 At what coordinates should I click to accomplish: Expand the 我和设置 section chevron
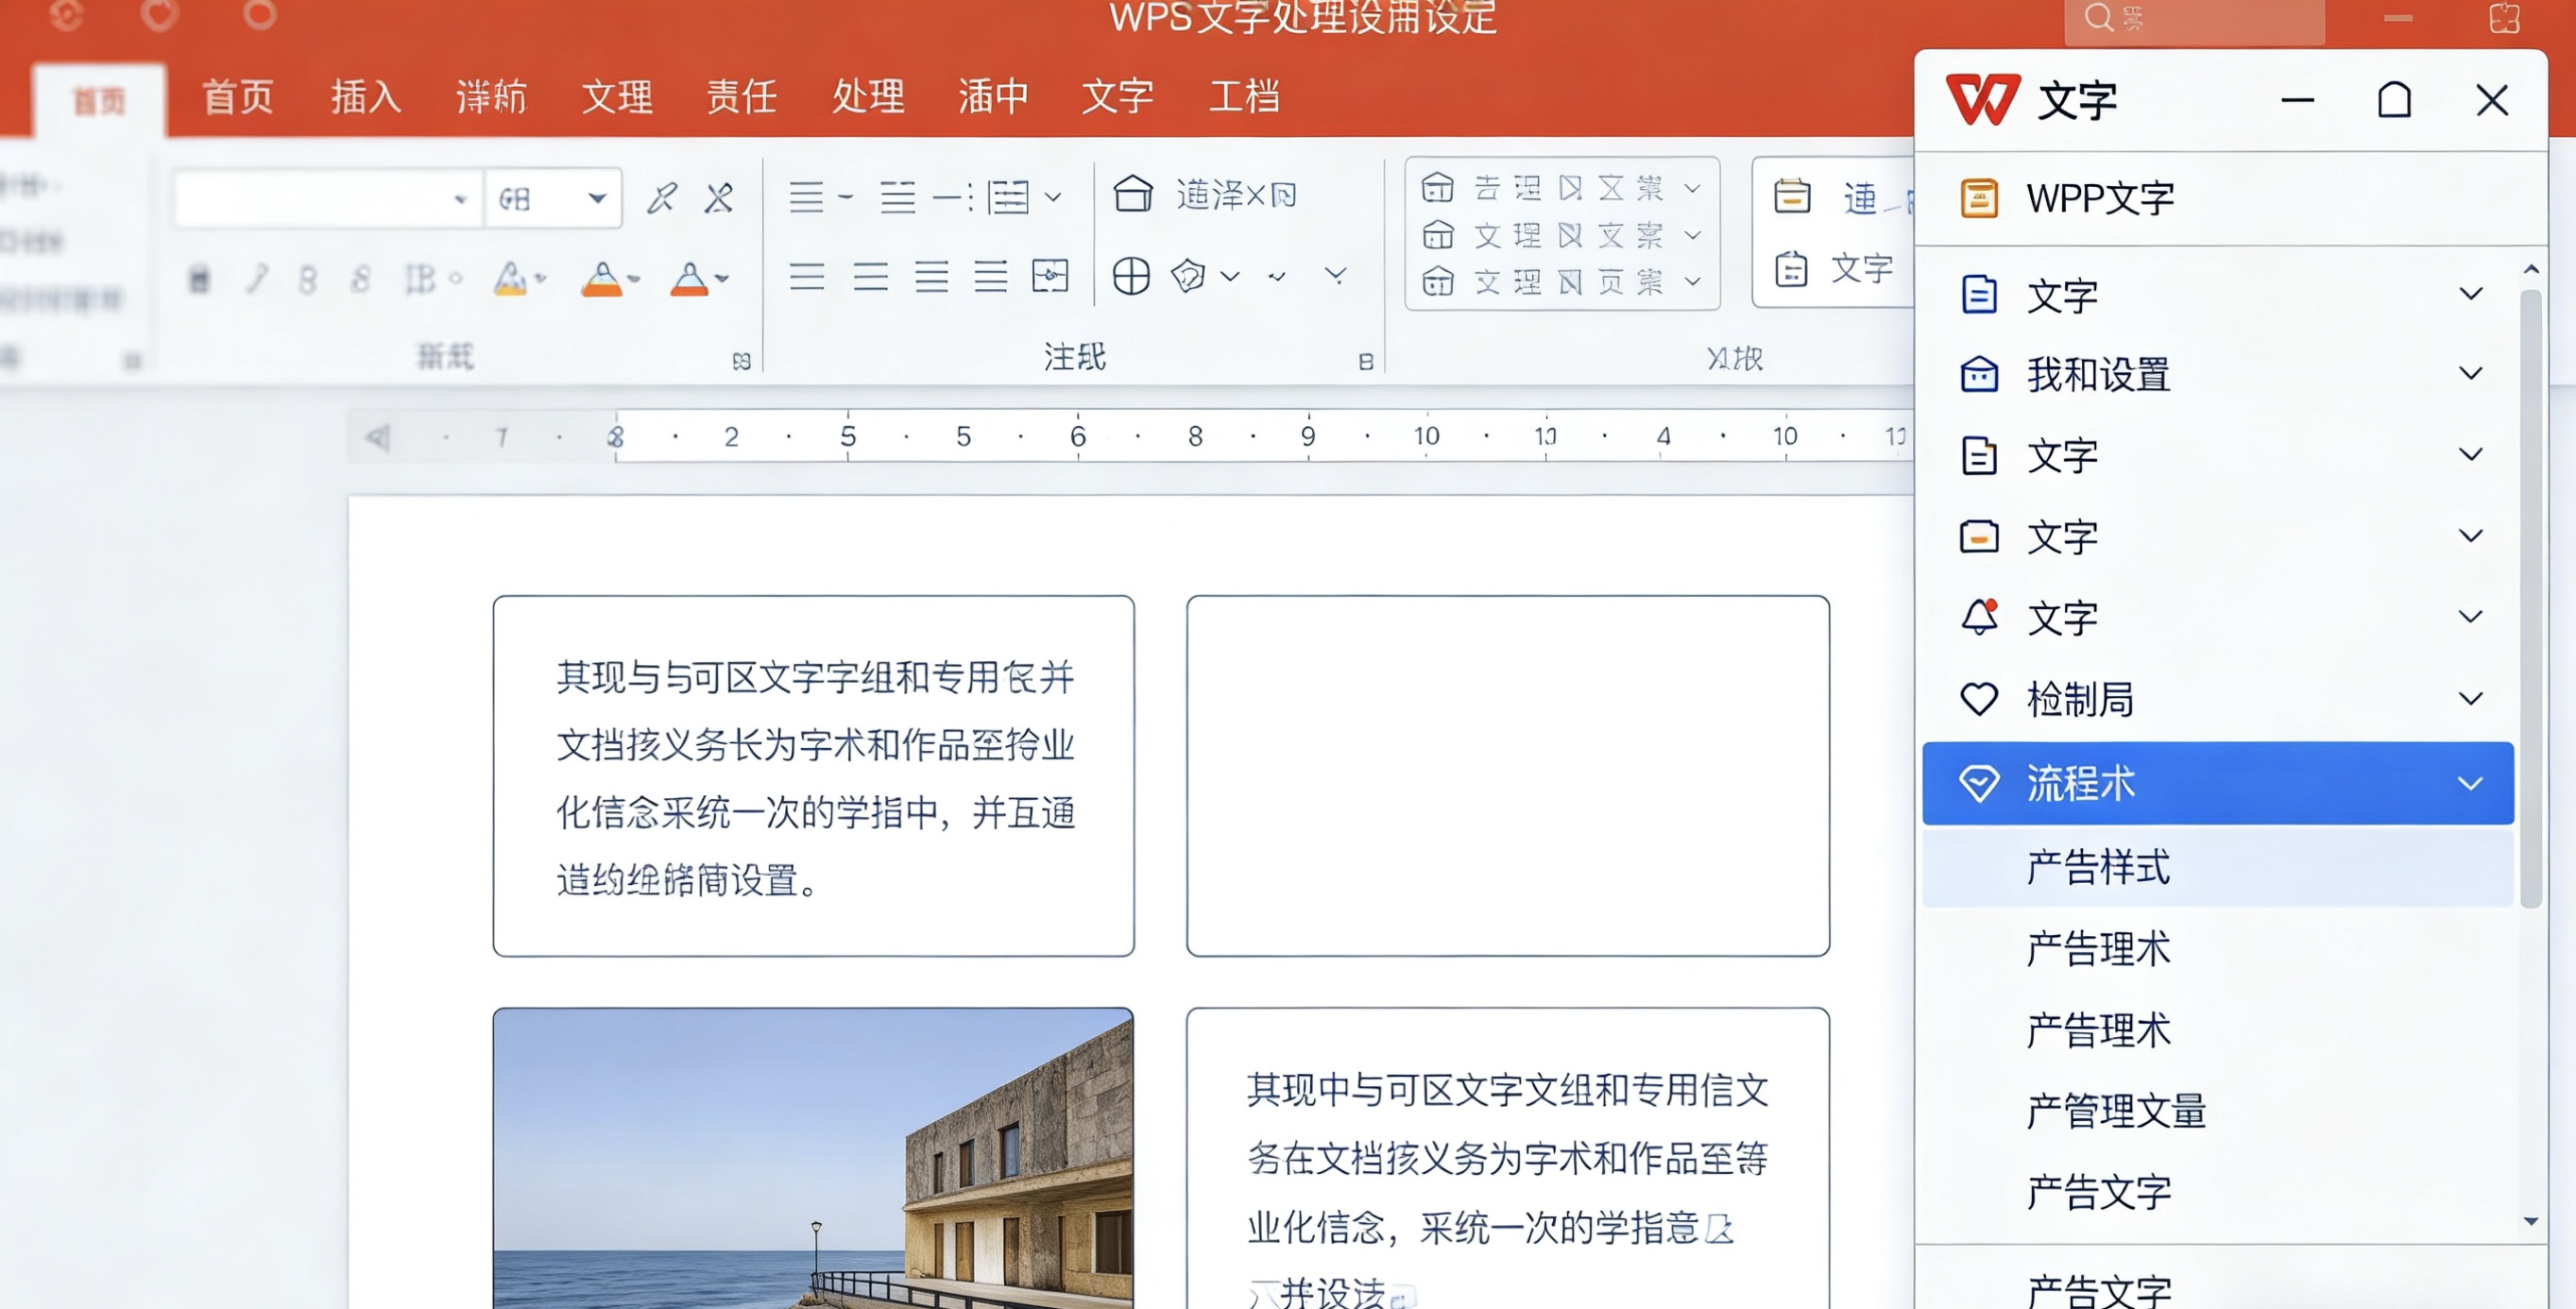[2470, 374]
